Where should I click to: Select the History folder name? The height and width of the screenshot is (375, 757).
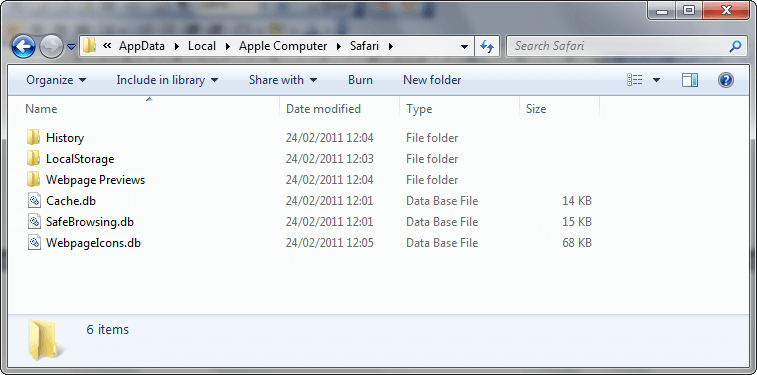pyautogui.click(x=65, y=138)
